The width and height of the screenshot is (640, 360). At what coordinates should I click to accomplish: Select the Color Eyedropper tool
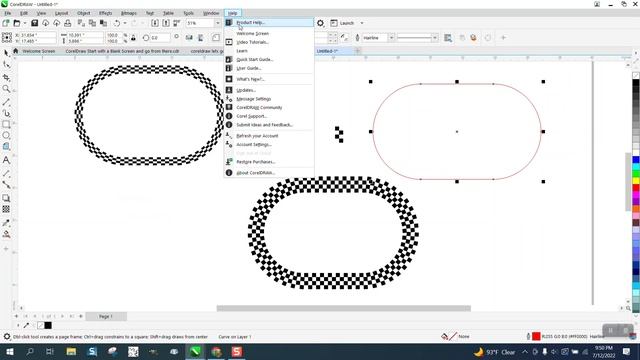(x=6, y=223)
